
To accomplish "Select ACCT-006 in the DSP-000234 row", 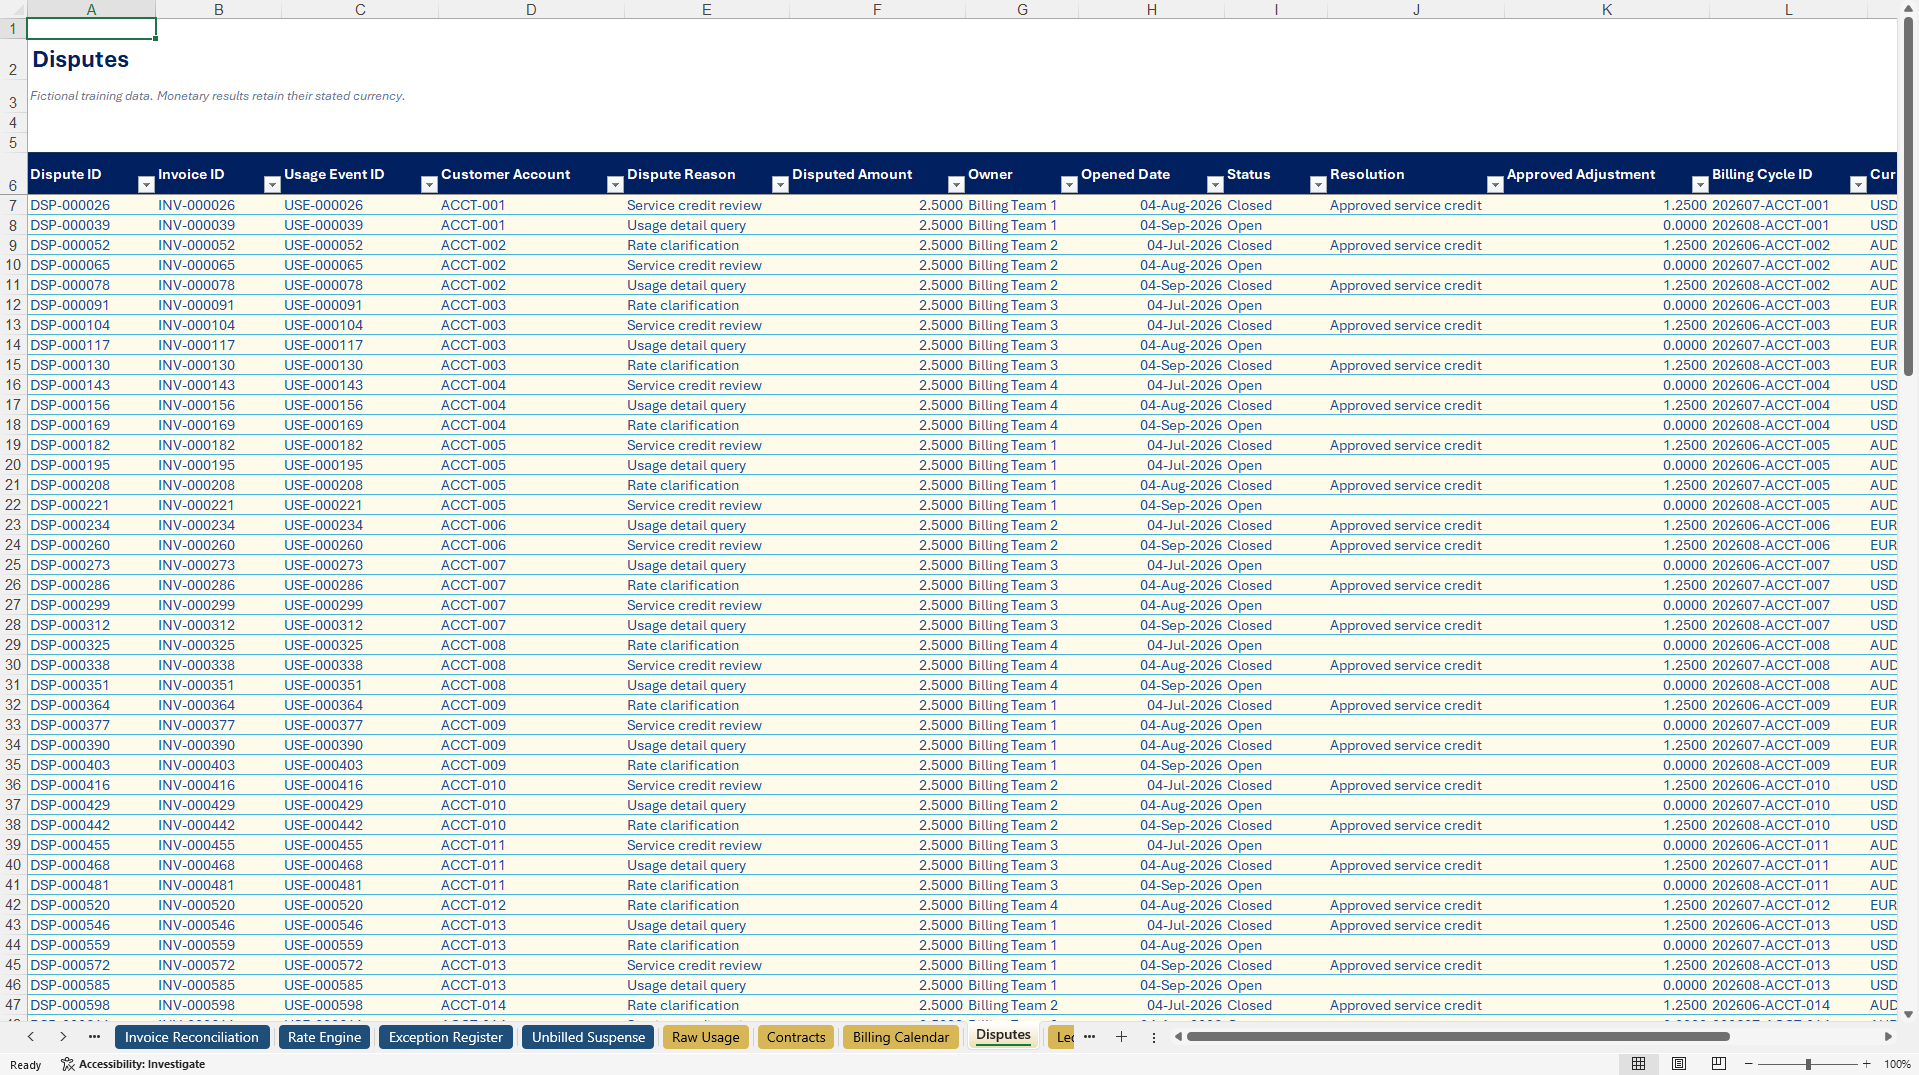I will (531, 525).
